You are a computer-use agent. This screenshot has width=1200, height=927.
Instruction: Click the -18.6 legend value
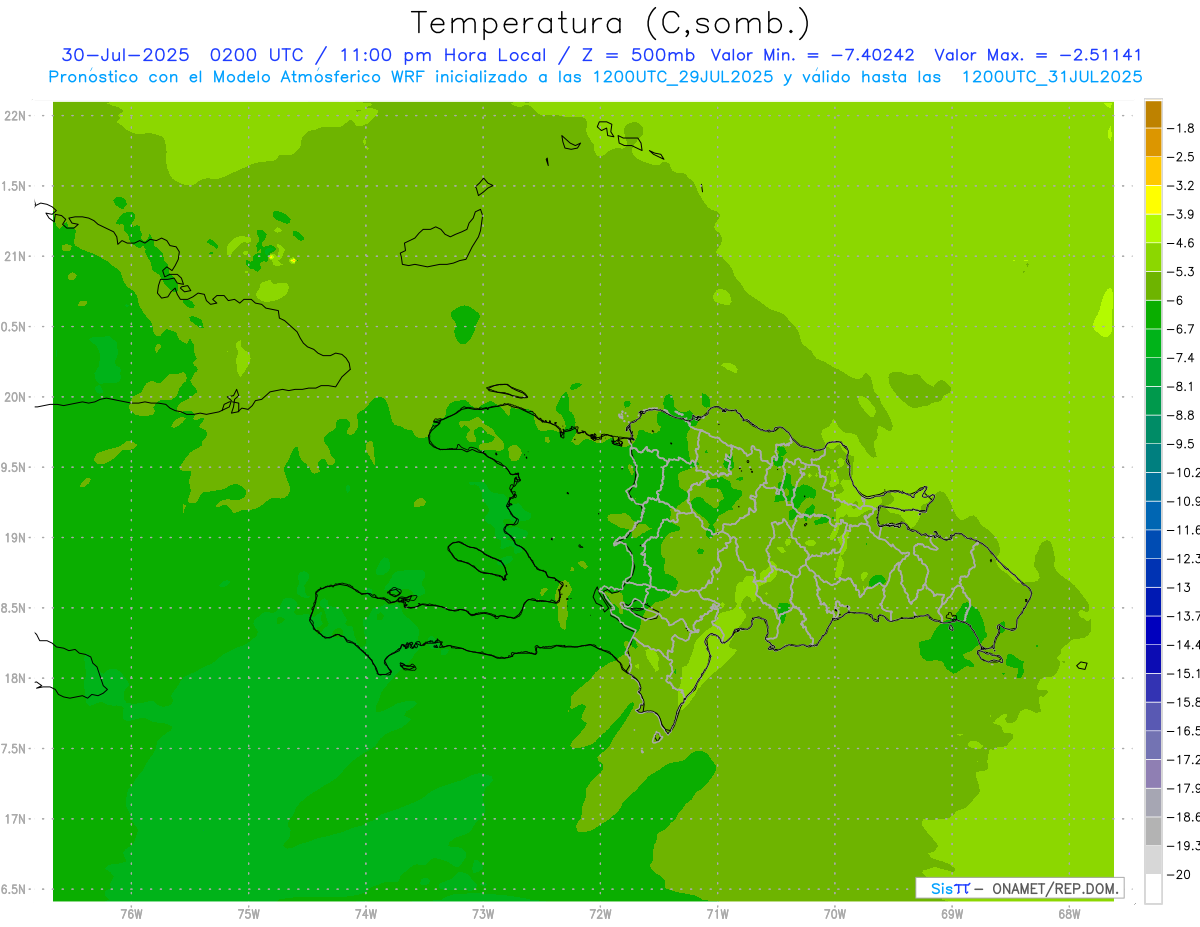pyautogui.click(x=1184, y=817)
